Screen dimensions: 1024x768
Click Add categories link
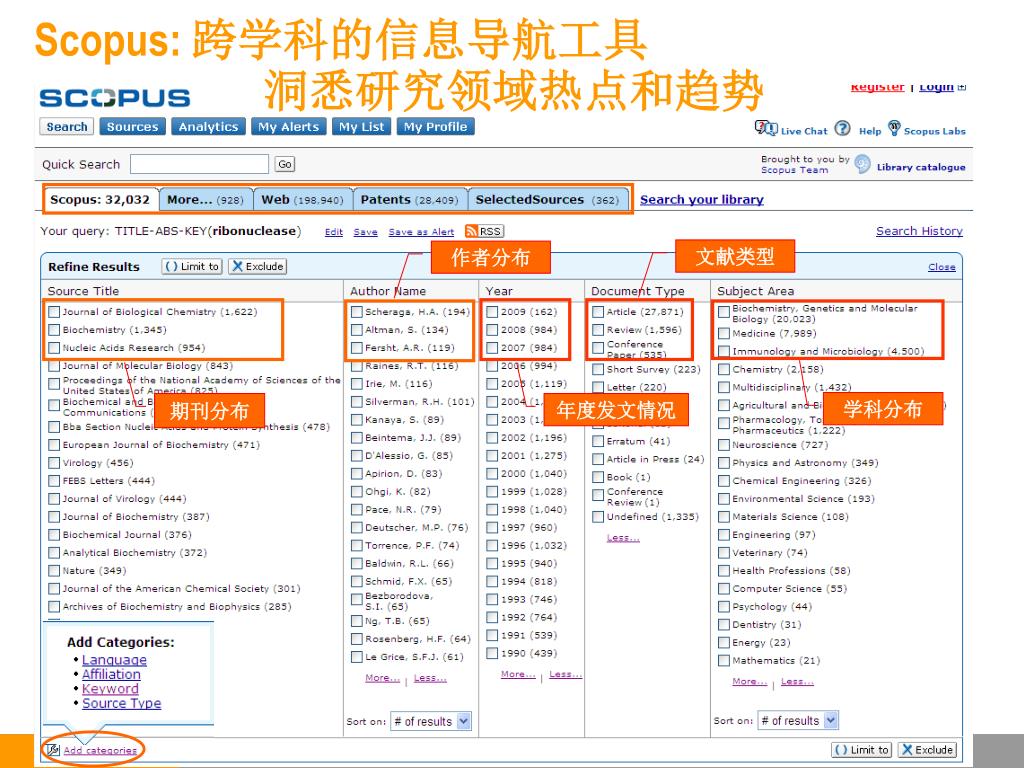100,750
